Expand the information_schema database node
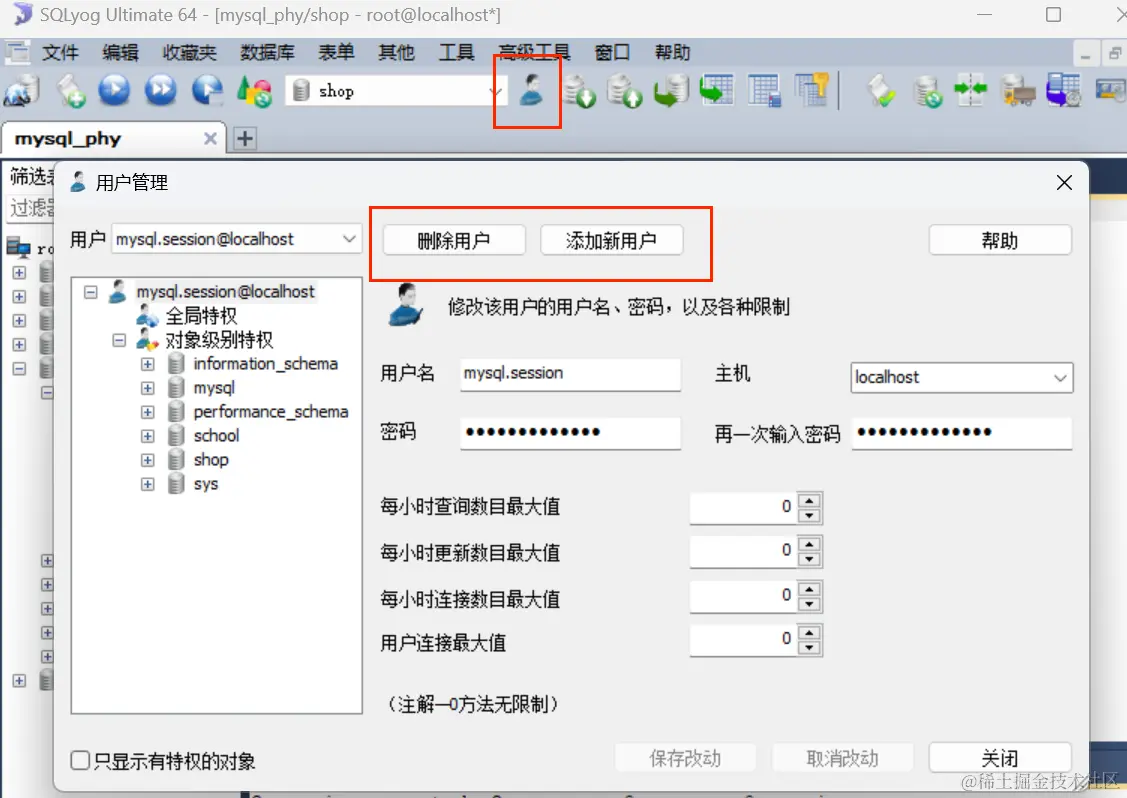1127x798 pixels. [147, 364]
